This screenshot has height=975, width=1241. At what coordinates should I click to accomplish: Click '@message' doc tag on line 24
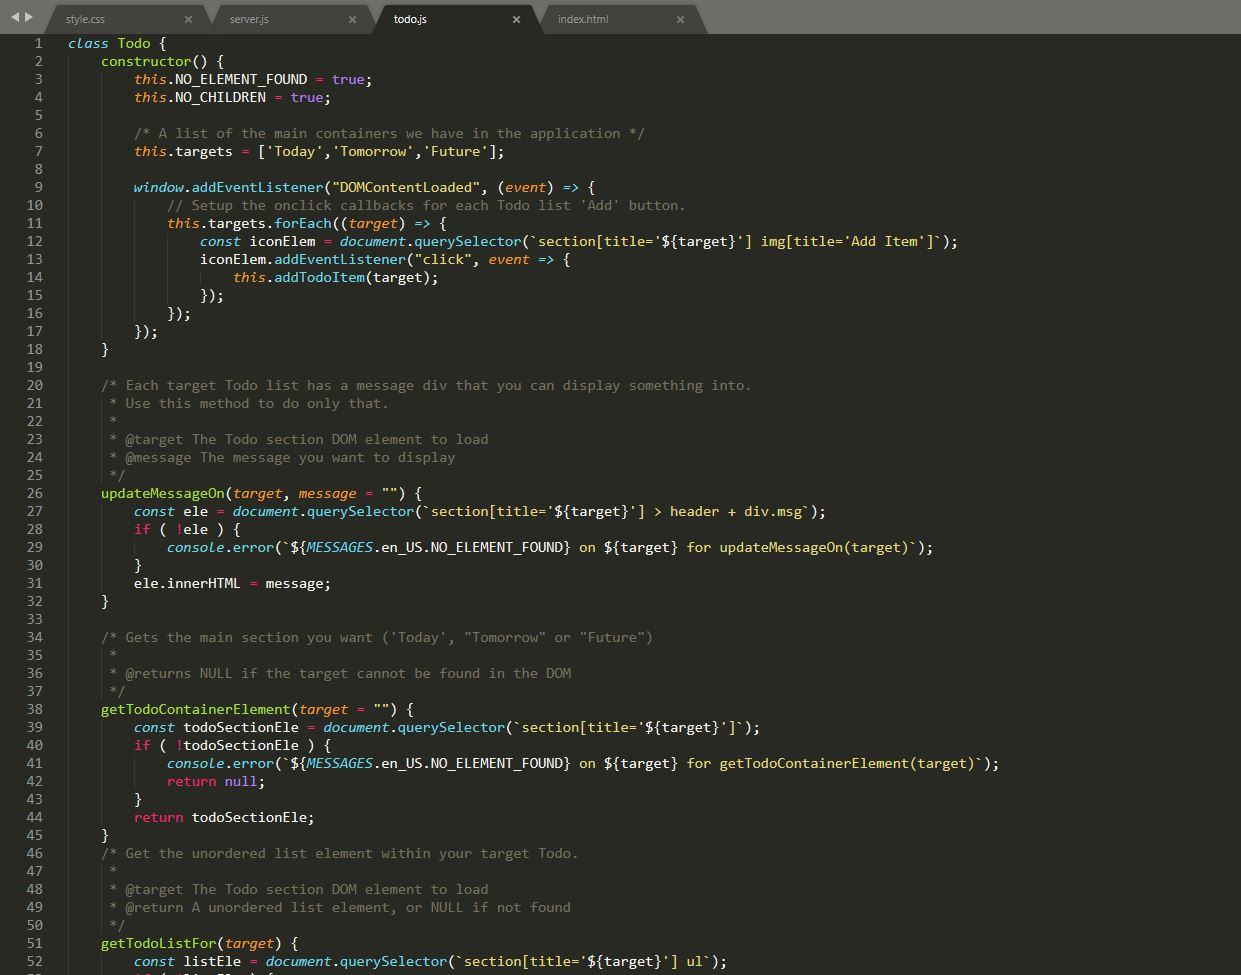[158, 457]
